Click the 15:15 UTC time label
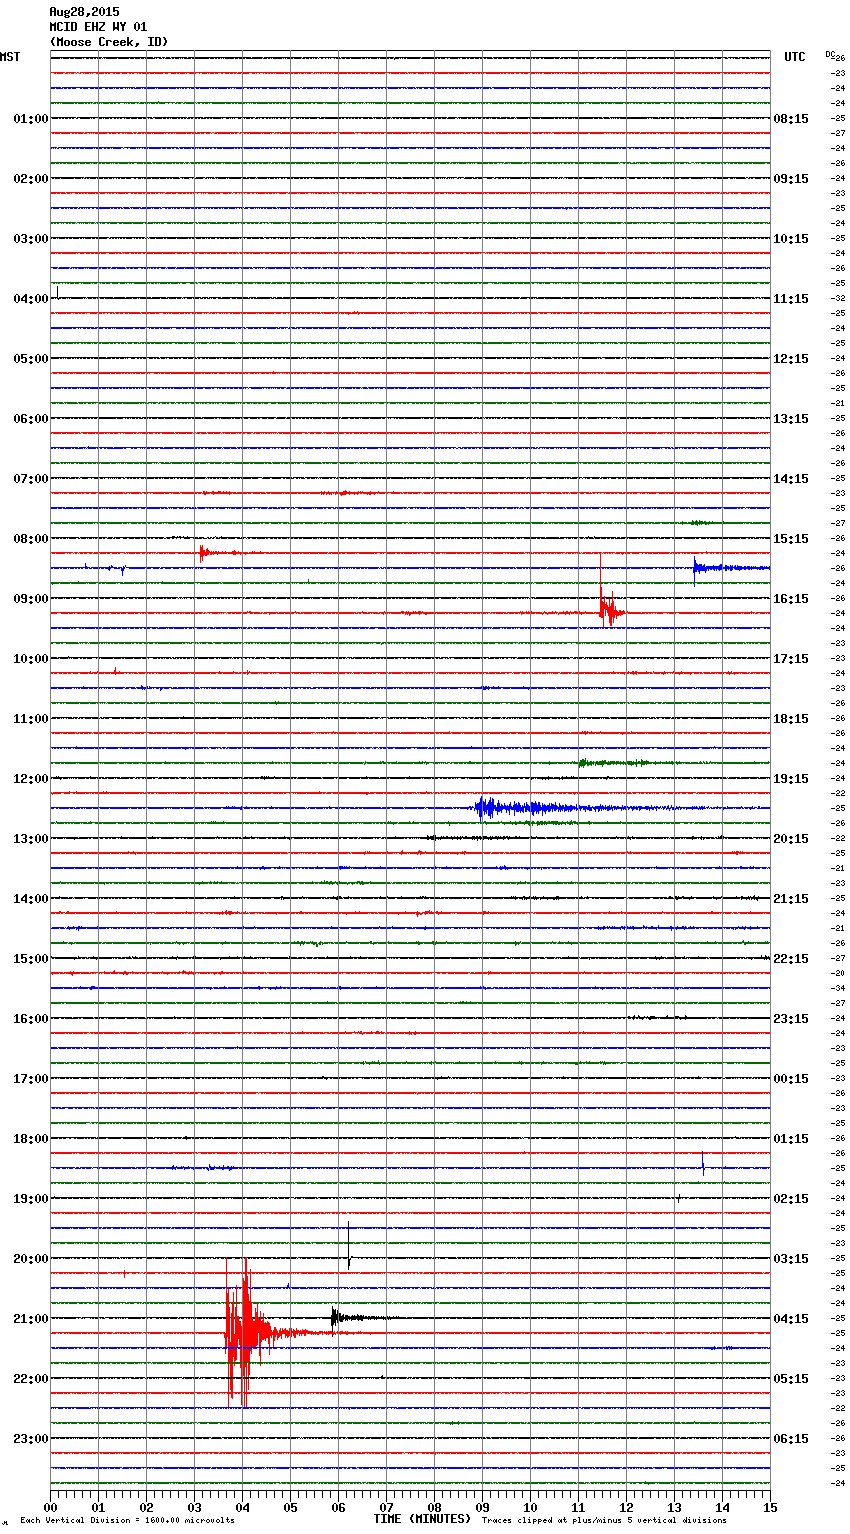Viewport: 850px width, 1534px height. pos(791,539)
